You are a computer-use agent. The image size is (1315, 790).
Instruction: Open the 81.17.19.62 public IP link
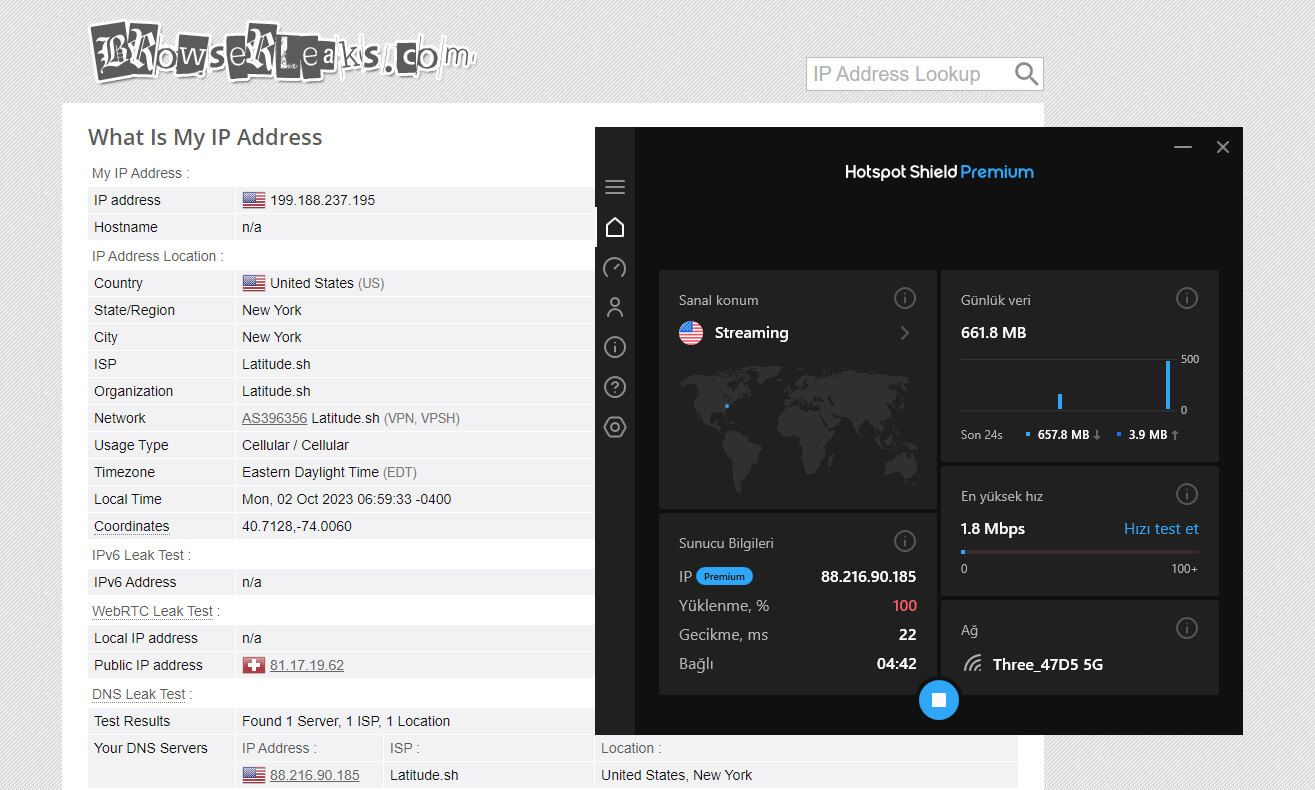(307, 665)
